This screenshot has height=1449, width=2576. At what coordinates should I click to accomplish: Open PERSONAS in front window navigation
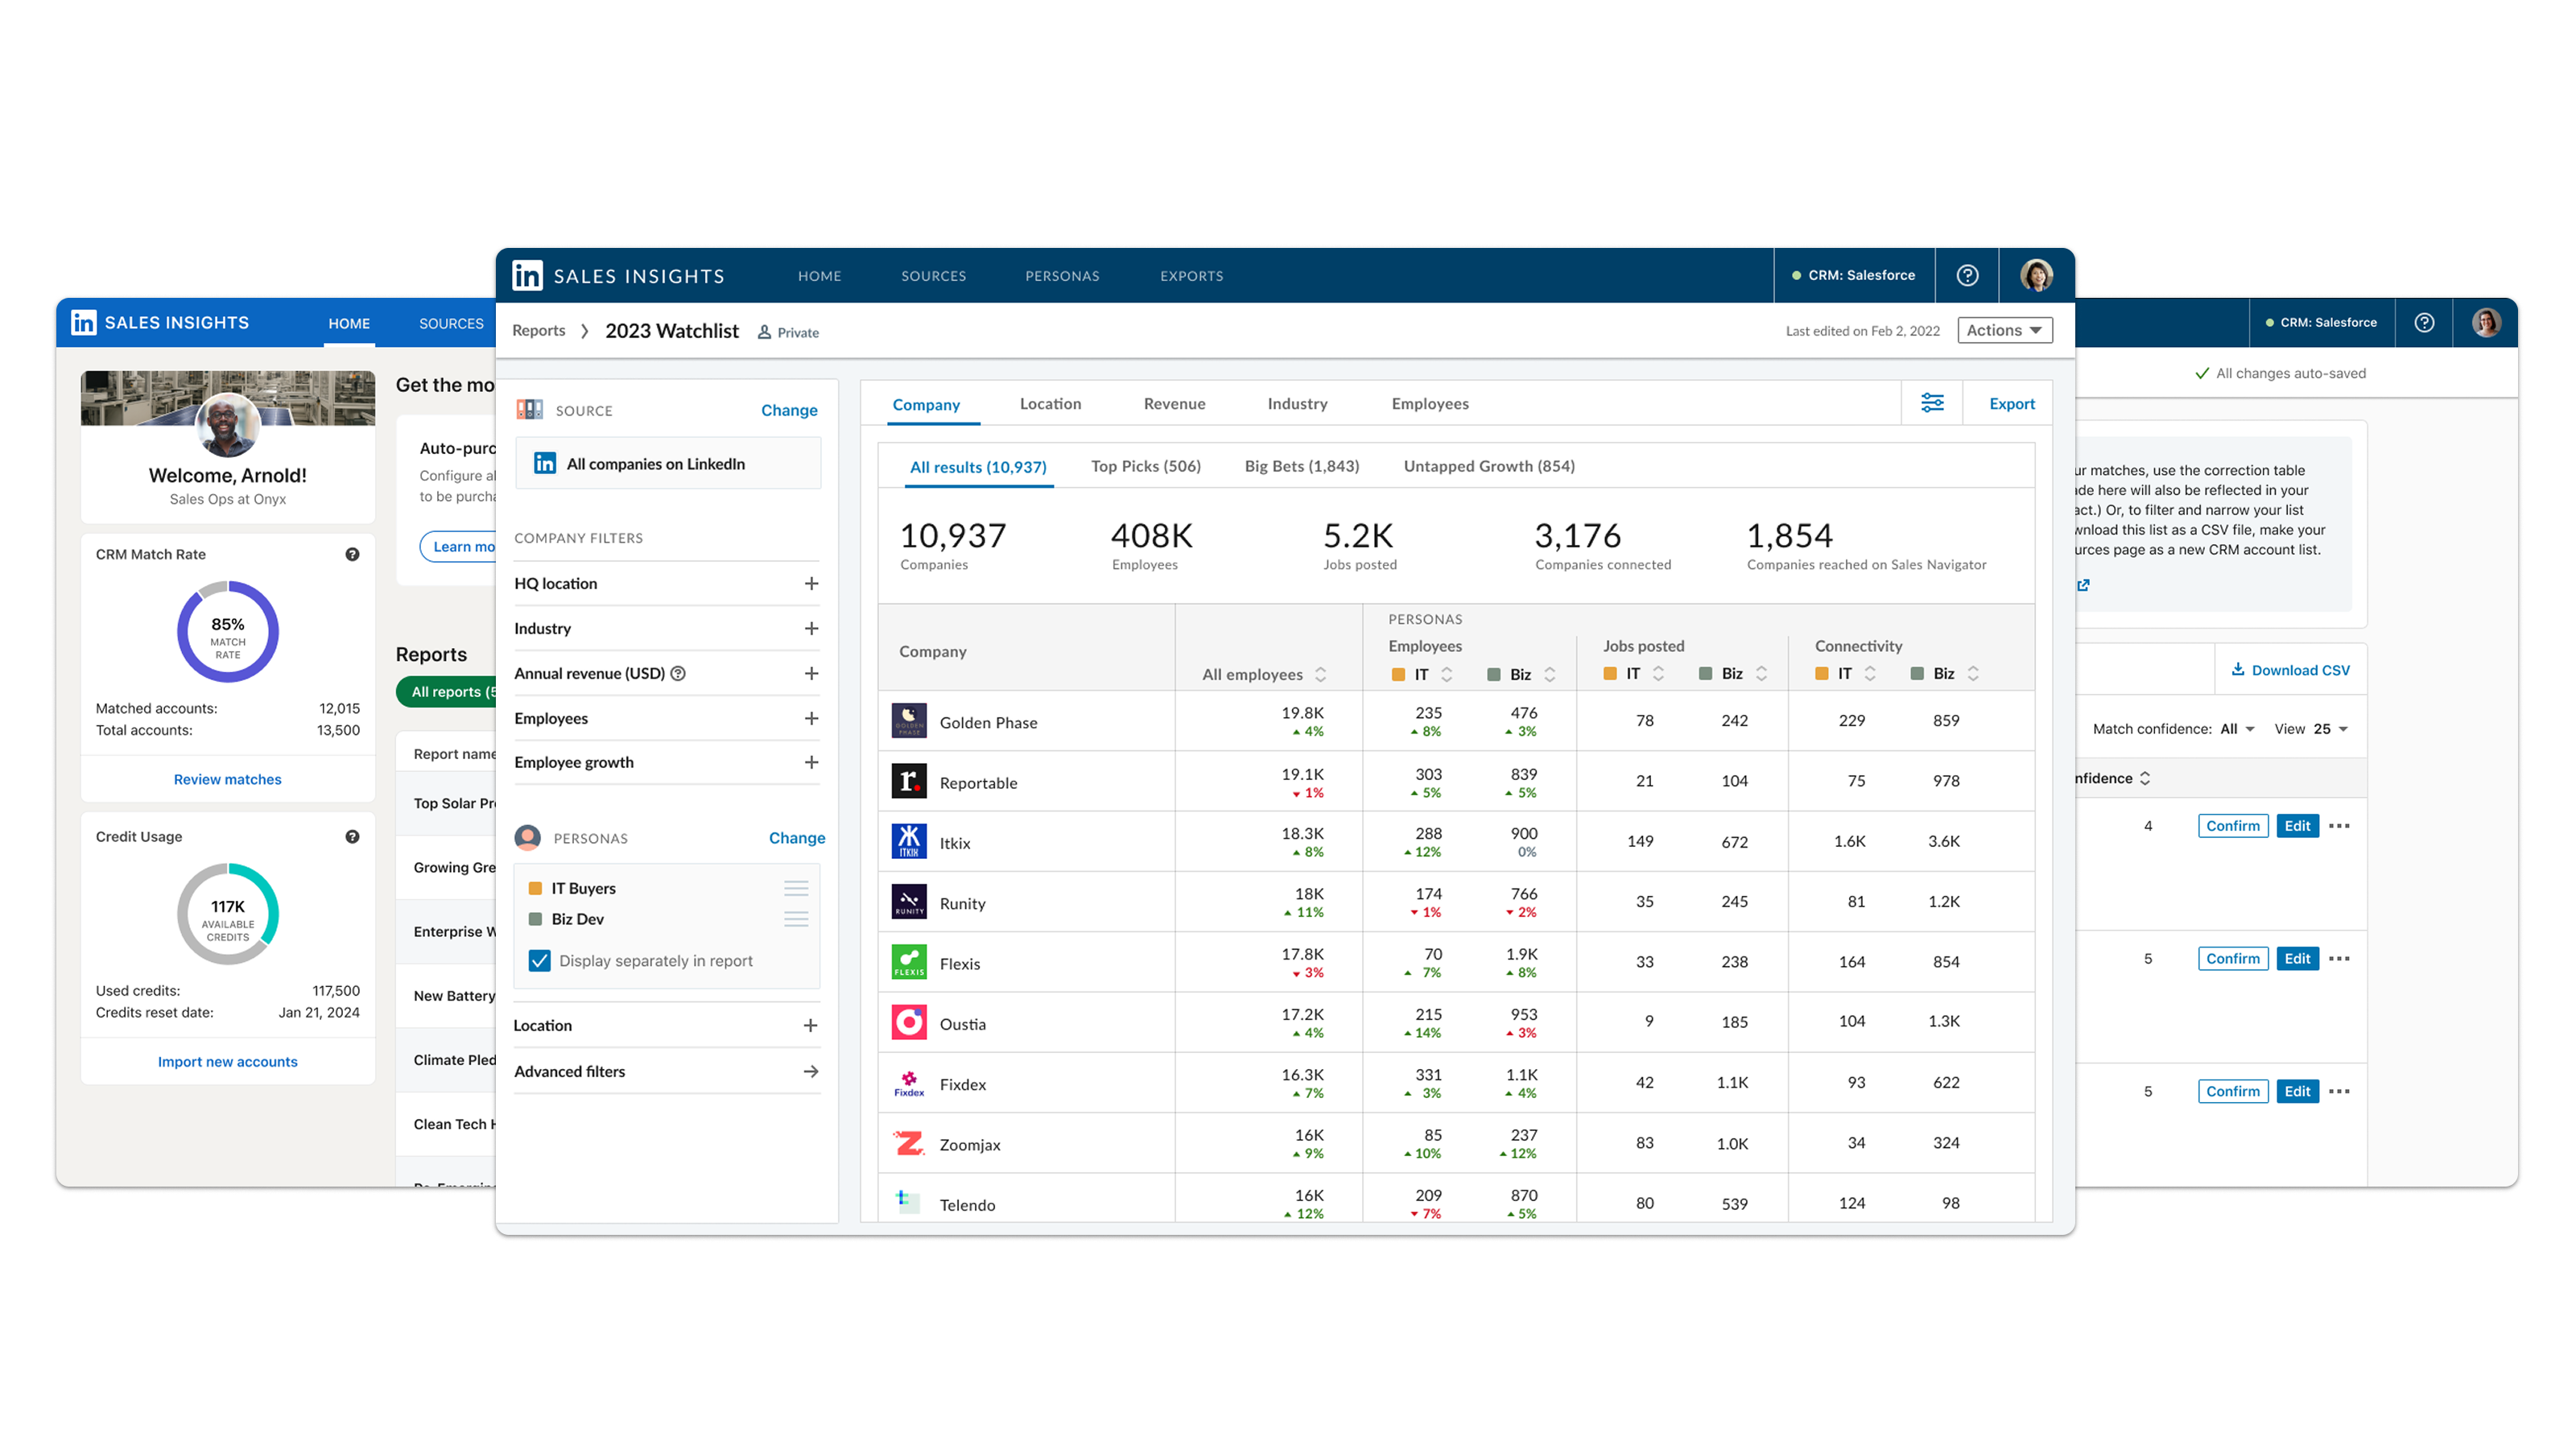tap(1062, 276)
